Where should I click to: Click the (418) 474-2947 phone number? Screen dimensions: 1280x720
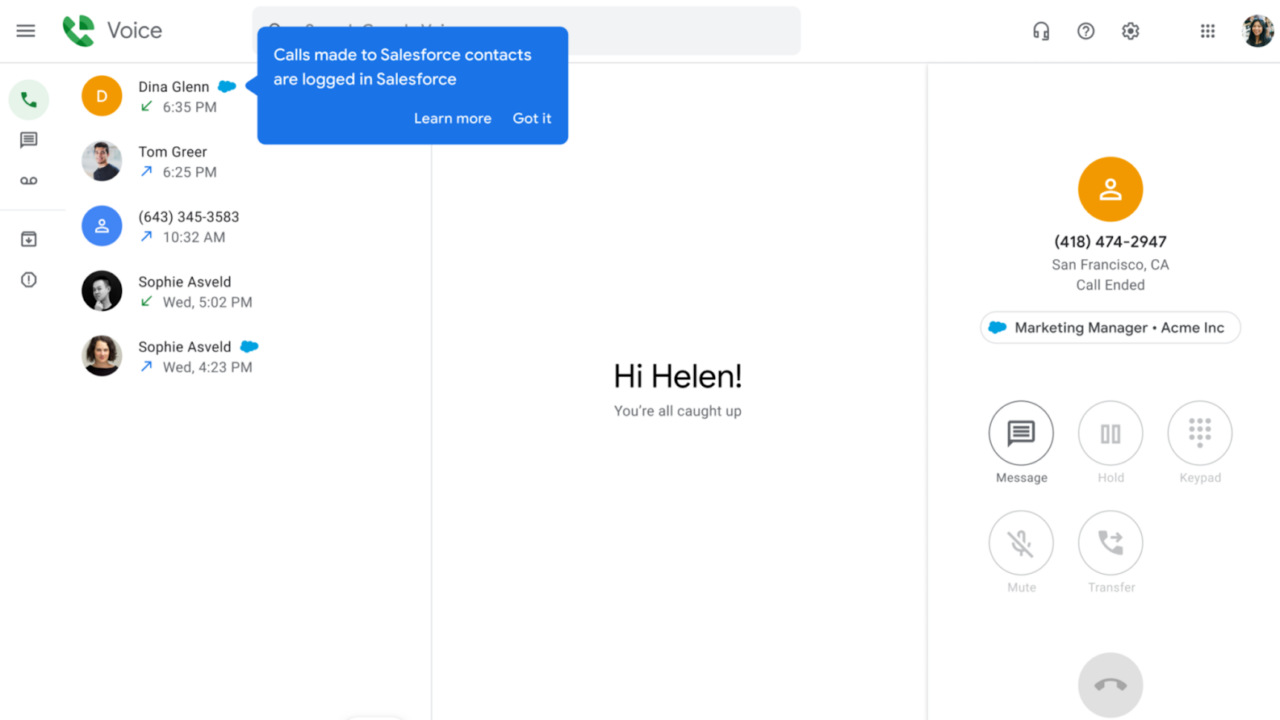tap(1110, 242)
